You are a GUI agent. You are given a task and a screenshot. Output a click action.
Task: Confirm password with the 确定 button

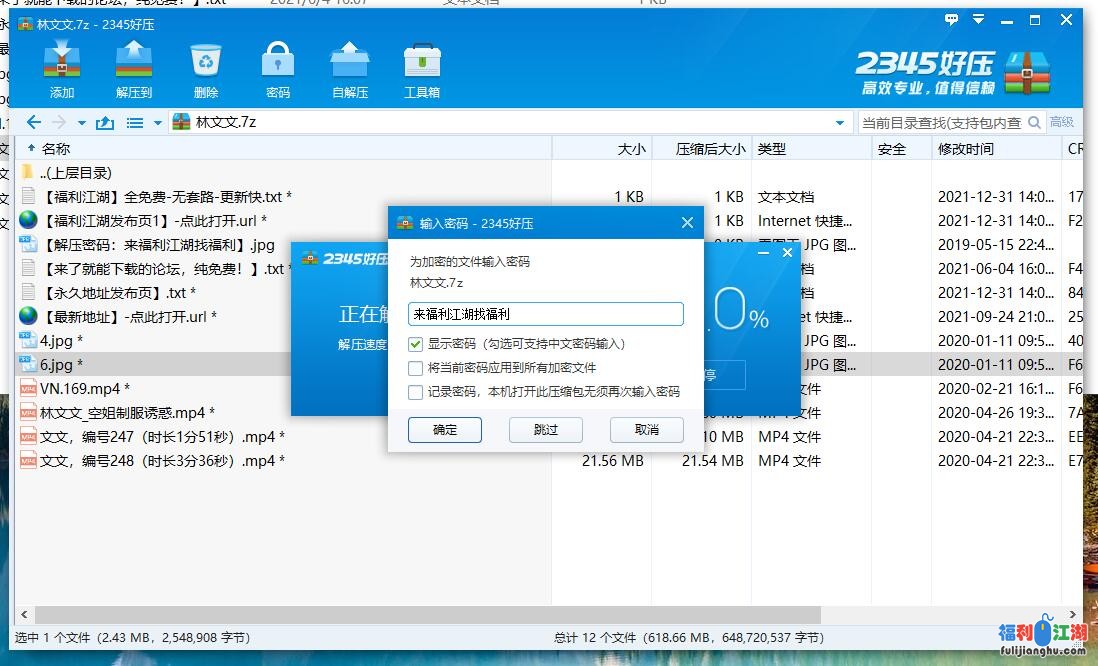coord(444,430)
